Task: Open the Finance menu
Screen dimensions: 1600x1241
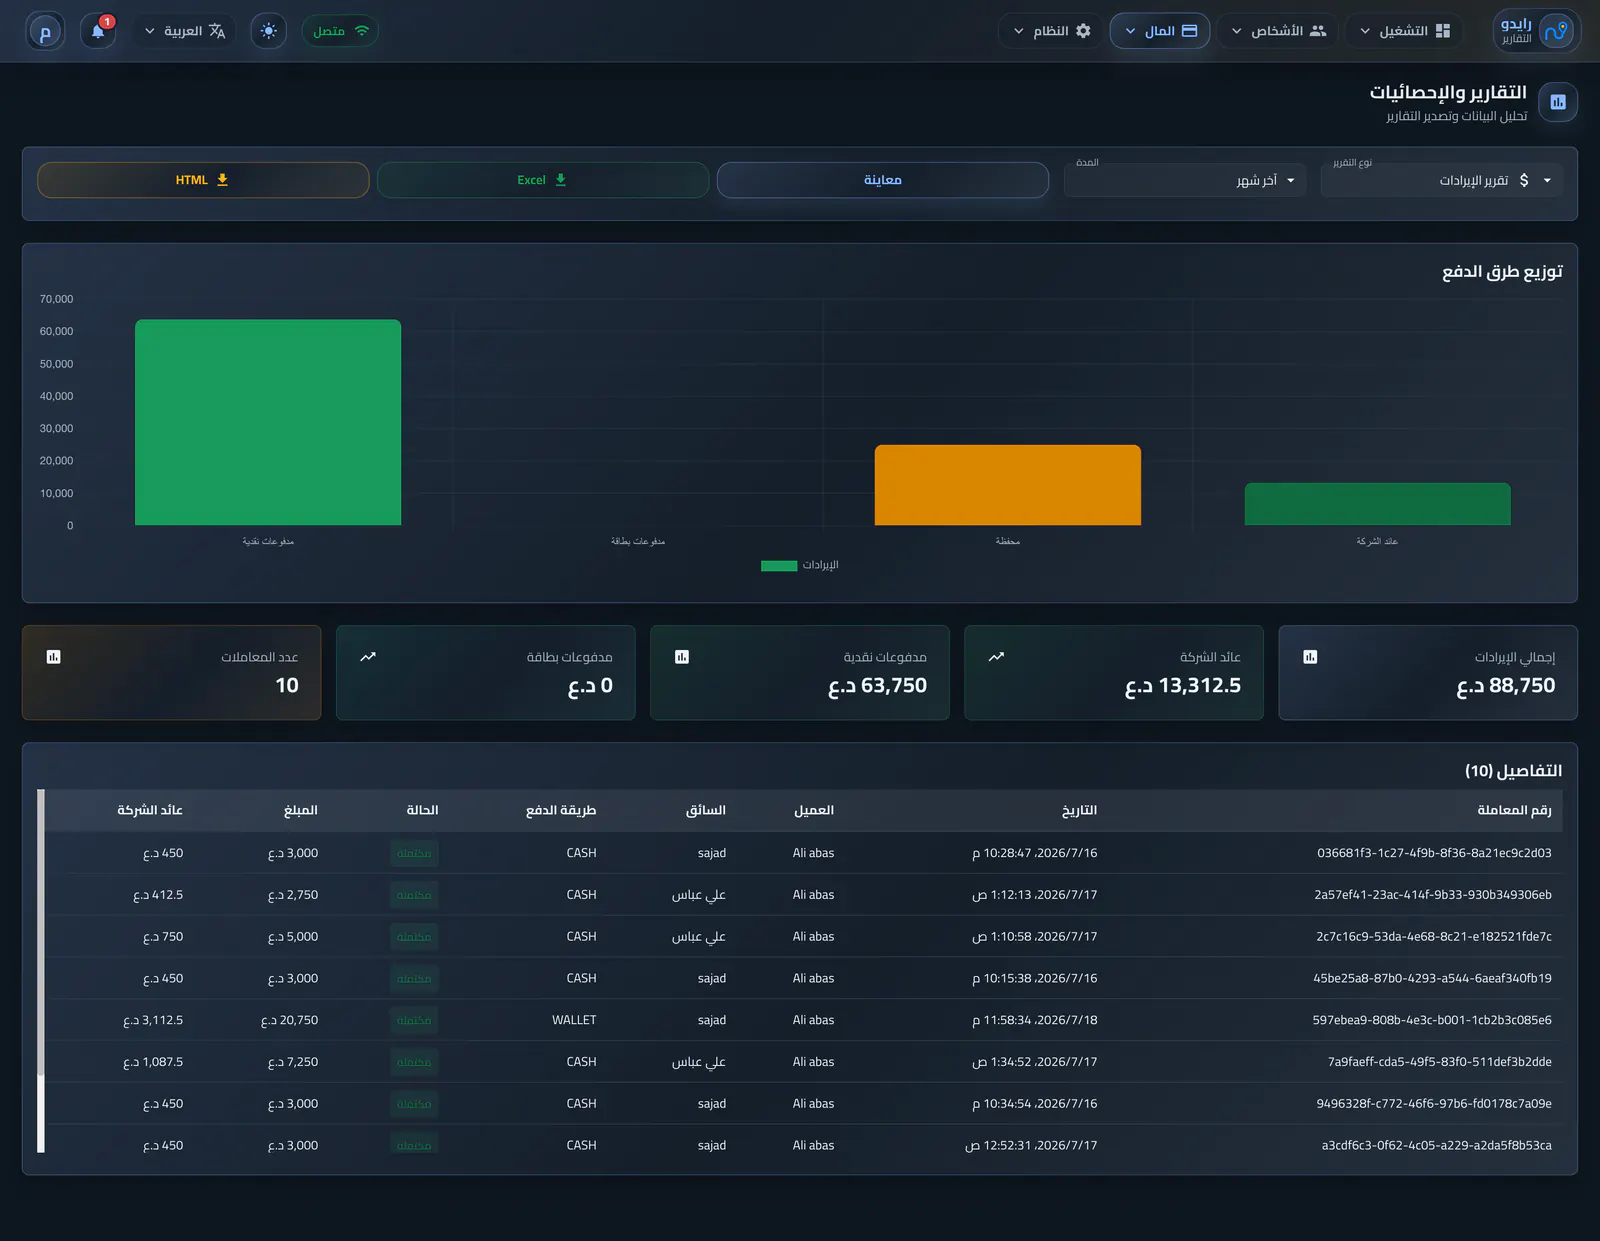Action: click(1160, 31)
